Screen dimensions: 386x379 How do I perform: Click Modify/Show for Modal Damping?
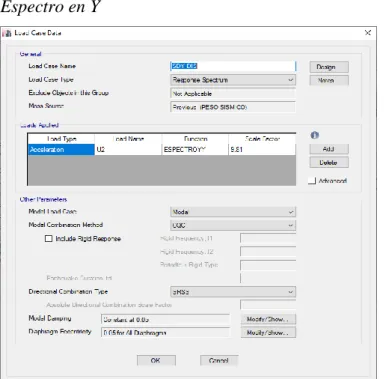(x=268, y=319)
